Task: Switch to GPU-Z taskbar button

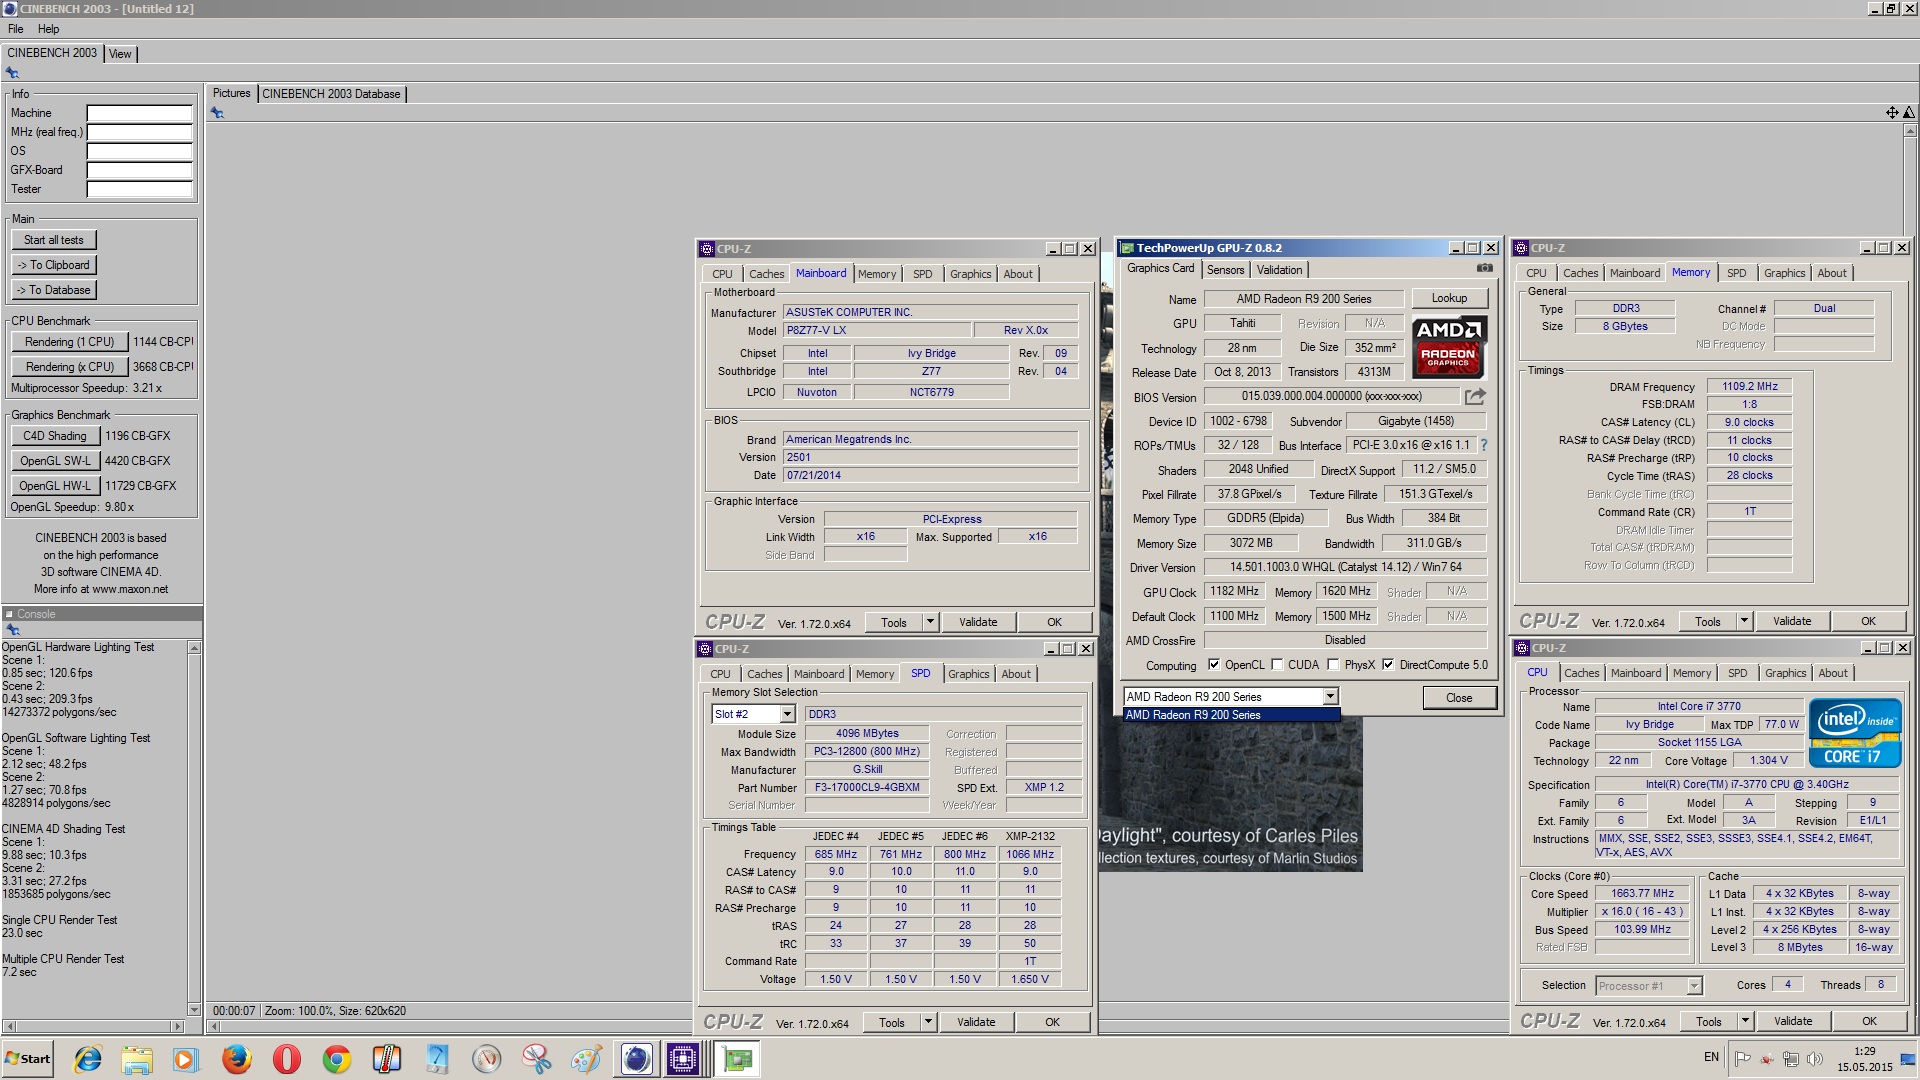Action: point(738,1059)
